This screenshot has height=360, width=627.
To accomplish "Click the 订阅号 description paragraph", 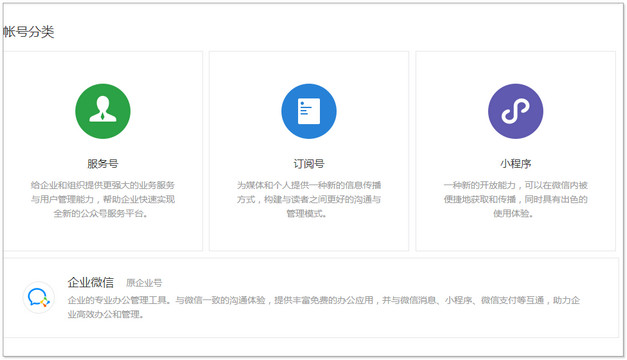I will point(309,199).
